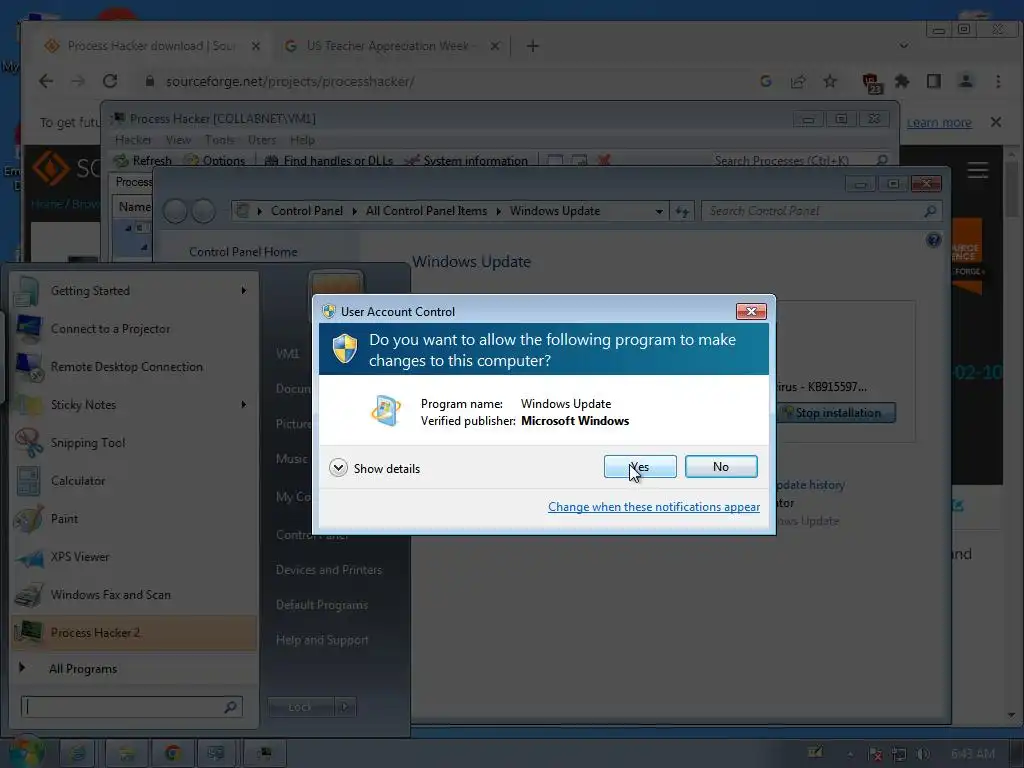Click the Chrome tab search dropdown arrow
This screenshot has height=768, width=1024.
click(x=903, y=46)
